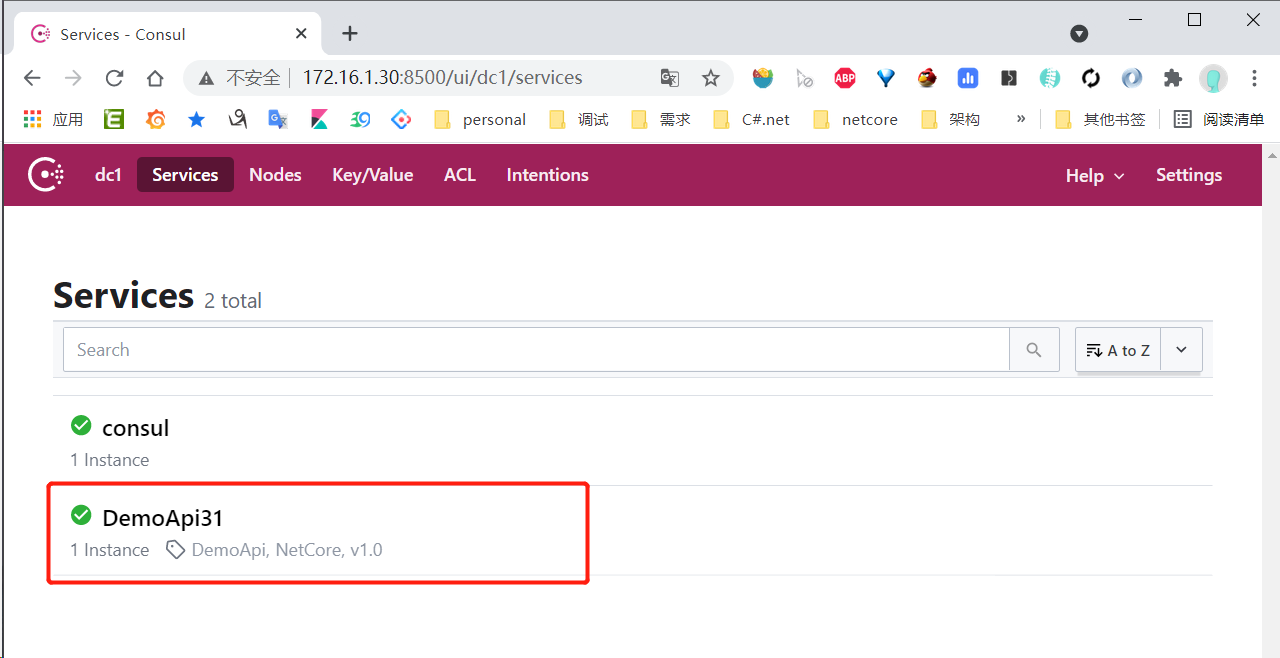Open the consul service
Image resolution: width=1280 pixels, height=658 pixels.
point(136,428)
